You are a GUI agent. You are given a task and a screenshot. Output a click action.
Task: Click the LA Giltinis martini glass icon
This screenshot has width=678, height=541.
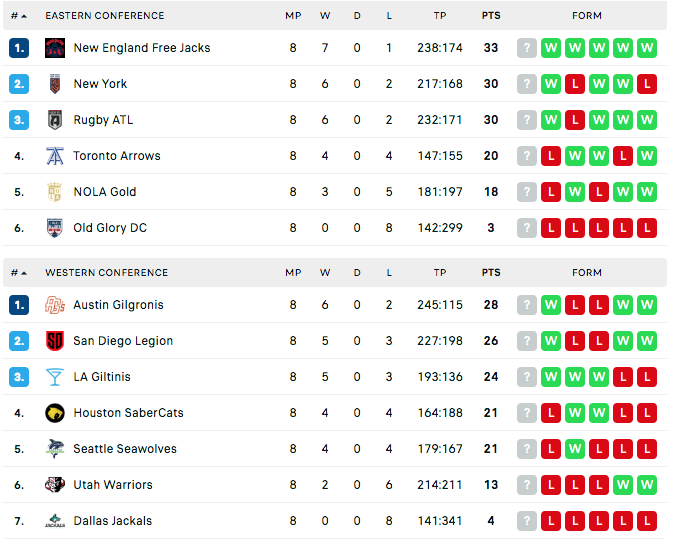[x=55, y=377]
